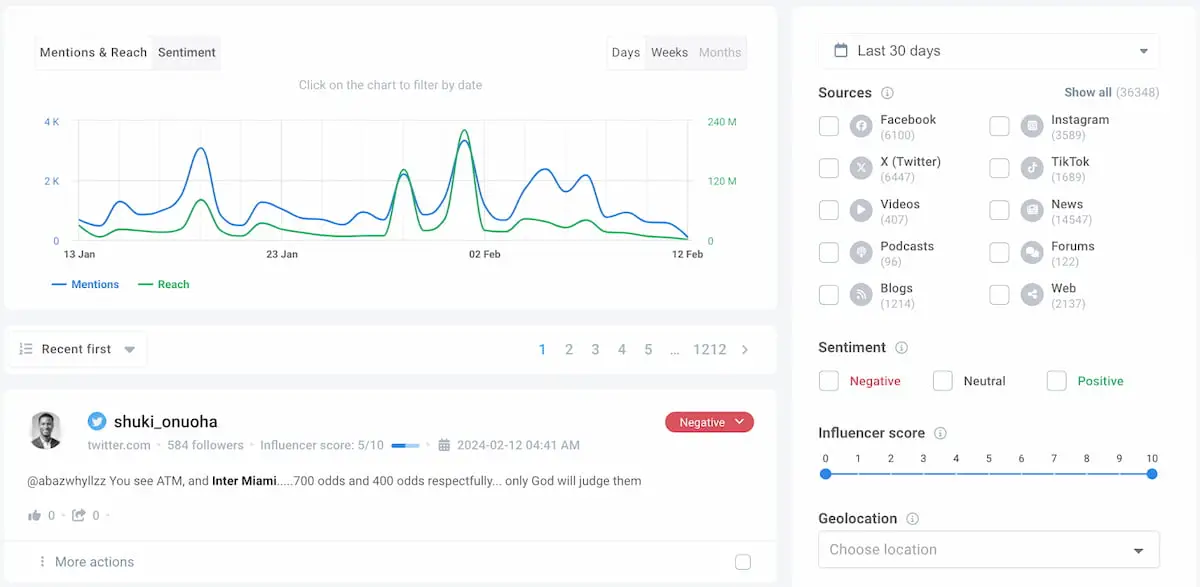Viewport: 1200px width, 587px height.
Task: Check the Negative sentiment filter
Action: pyautogui.click(x=828, y=380)
